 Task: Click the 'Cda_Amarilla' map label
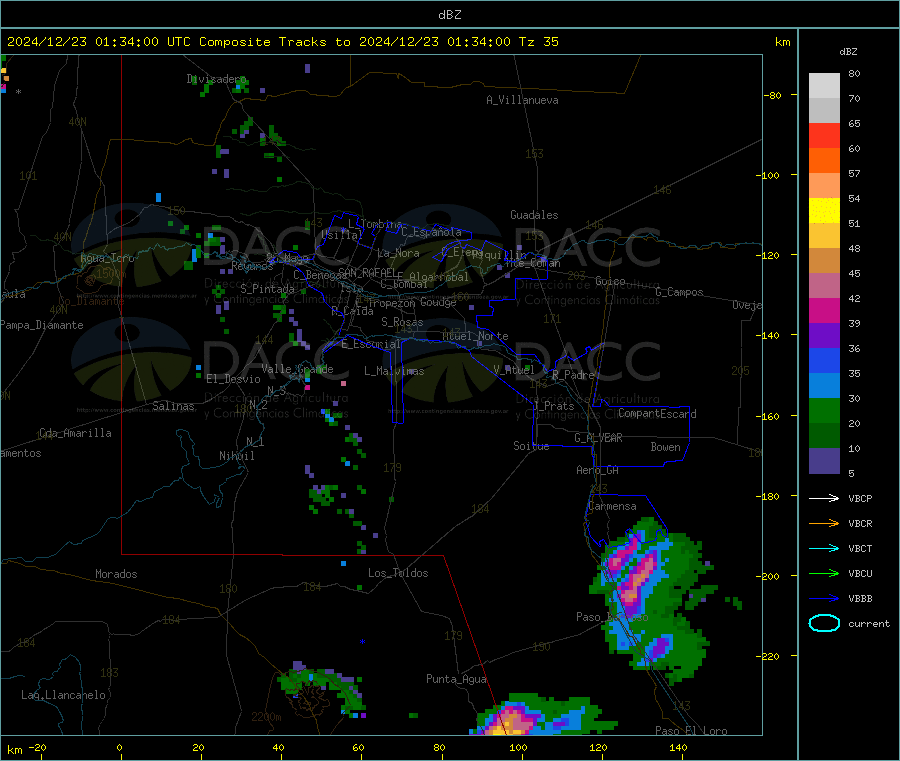[75, 433]
